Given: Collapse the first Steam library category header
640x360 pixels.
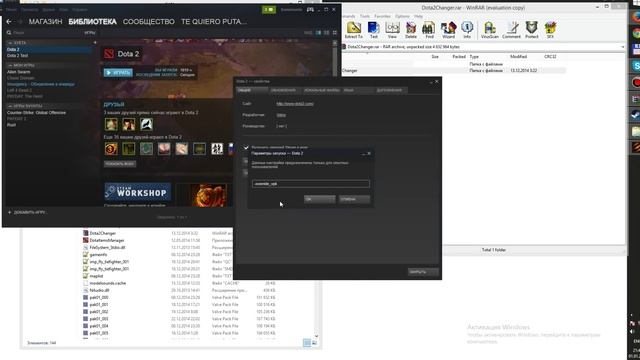Looking at the screenshot, I should [x=10, y=43].
